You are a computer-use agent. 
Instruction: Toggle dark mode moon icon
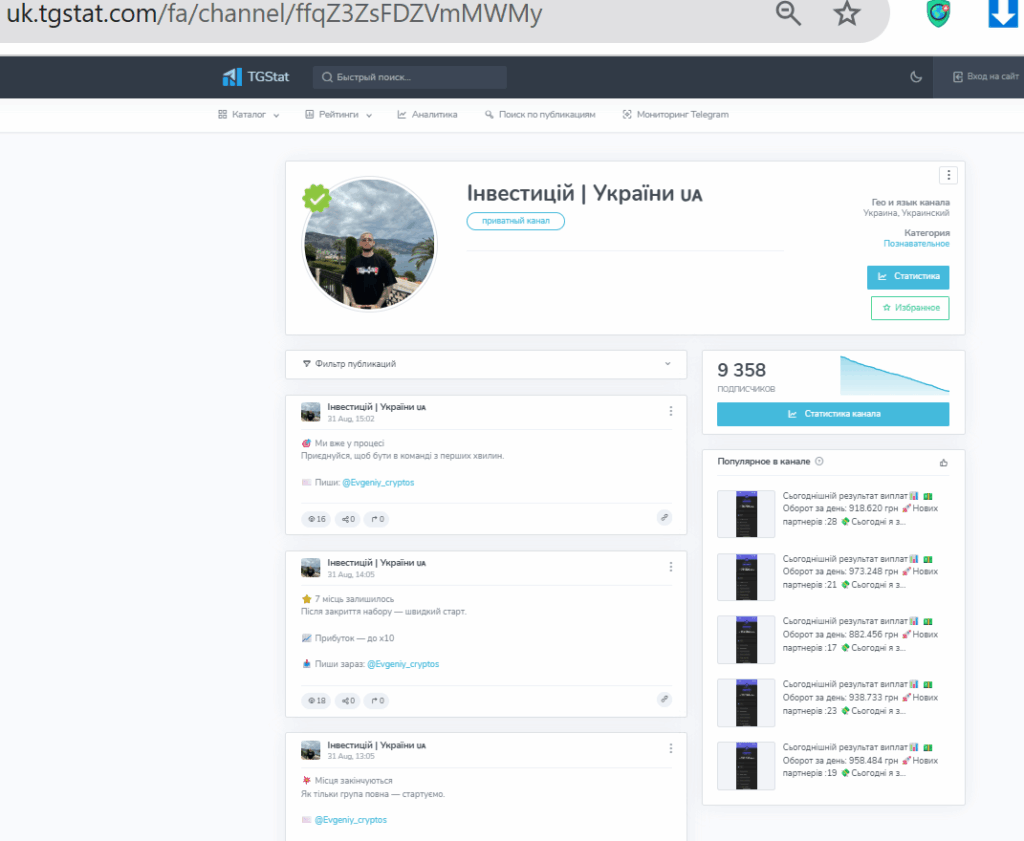(x=916, y=77)
